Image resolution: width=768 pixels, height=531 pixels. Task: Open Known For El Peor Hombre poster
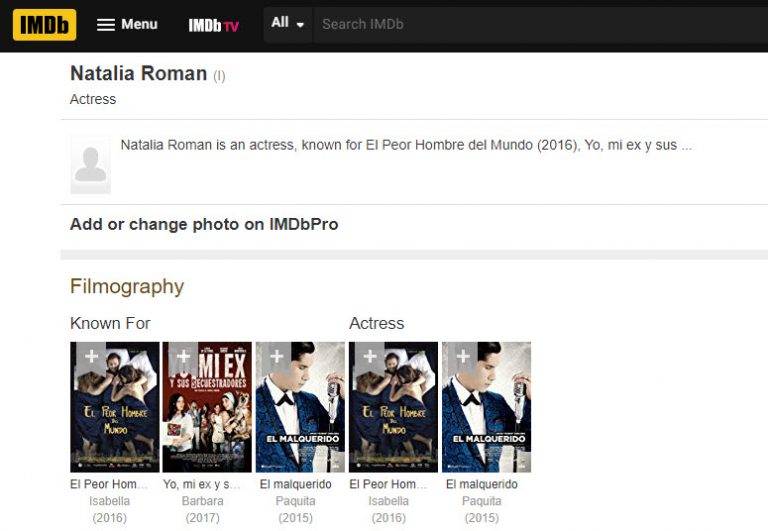pos(115,407)
